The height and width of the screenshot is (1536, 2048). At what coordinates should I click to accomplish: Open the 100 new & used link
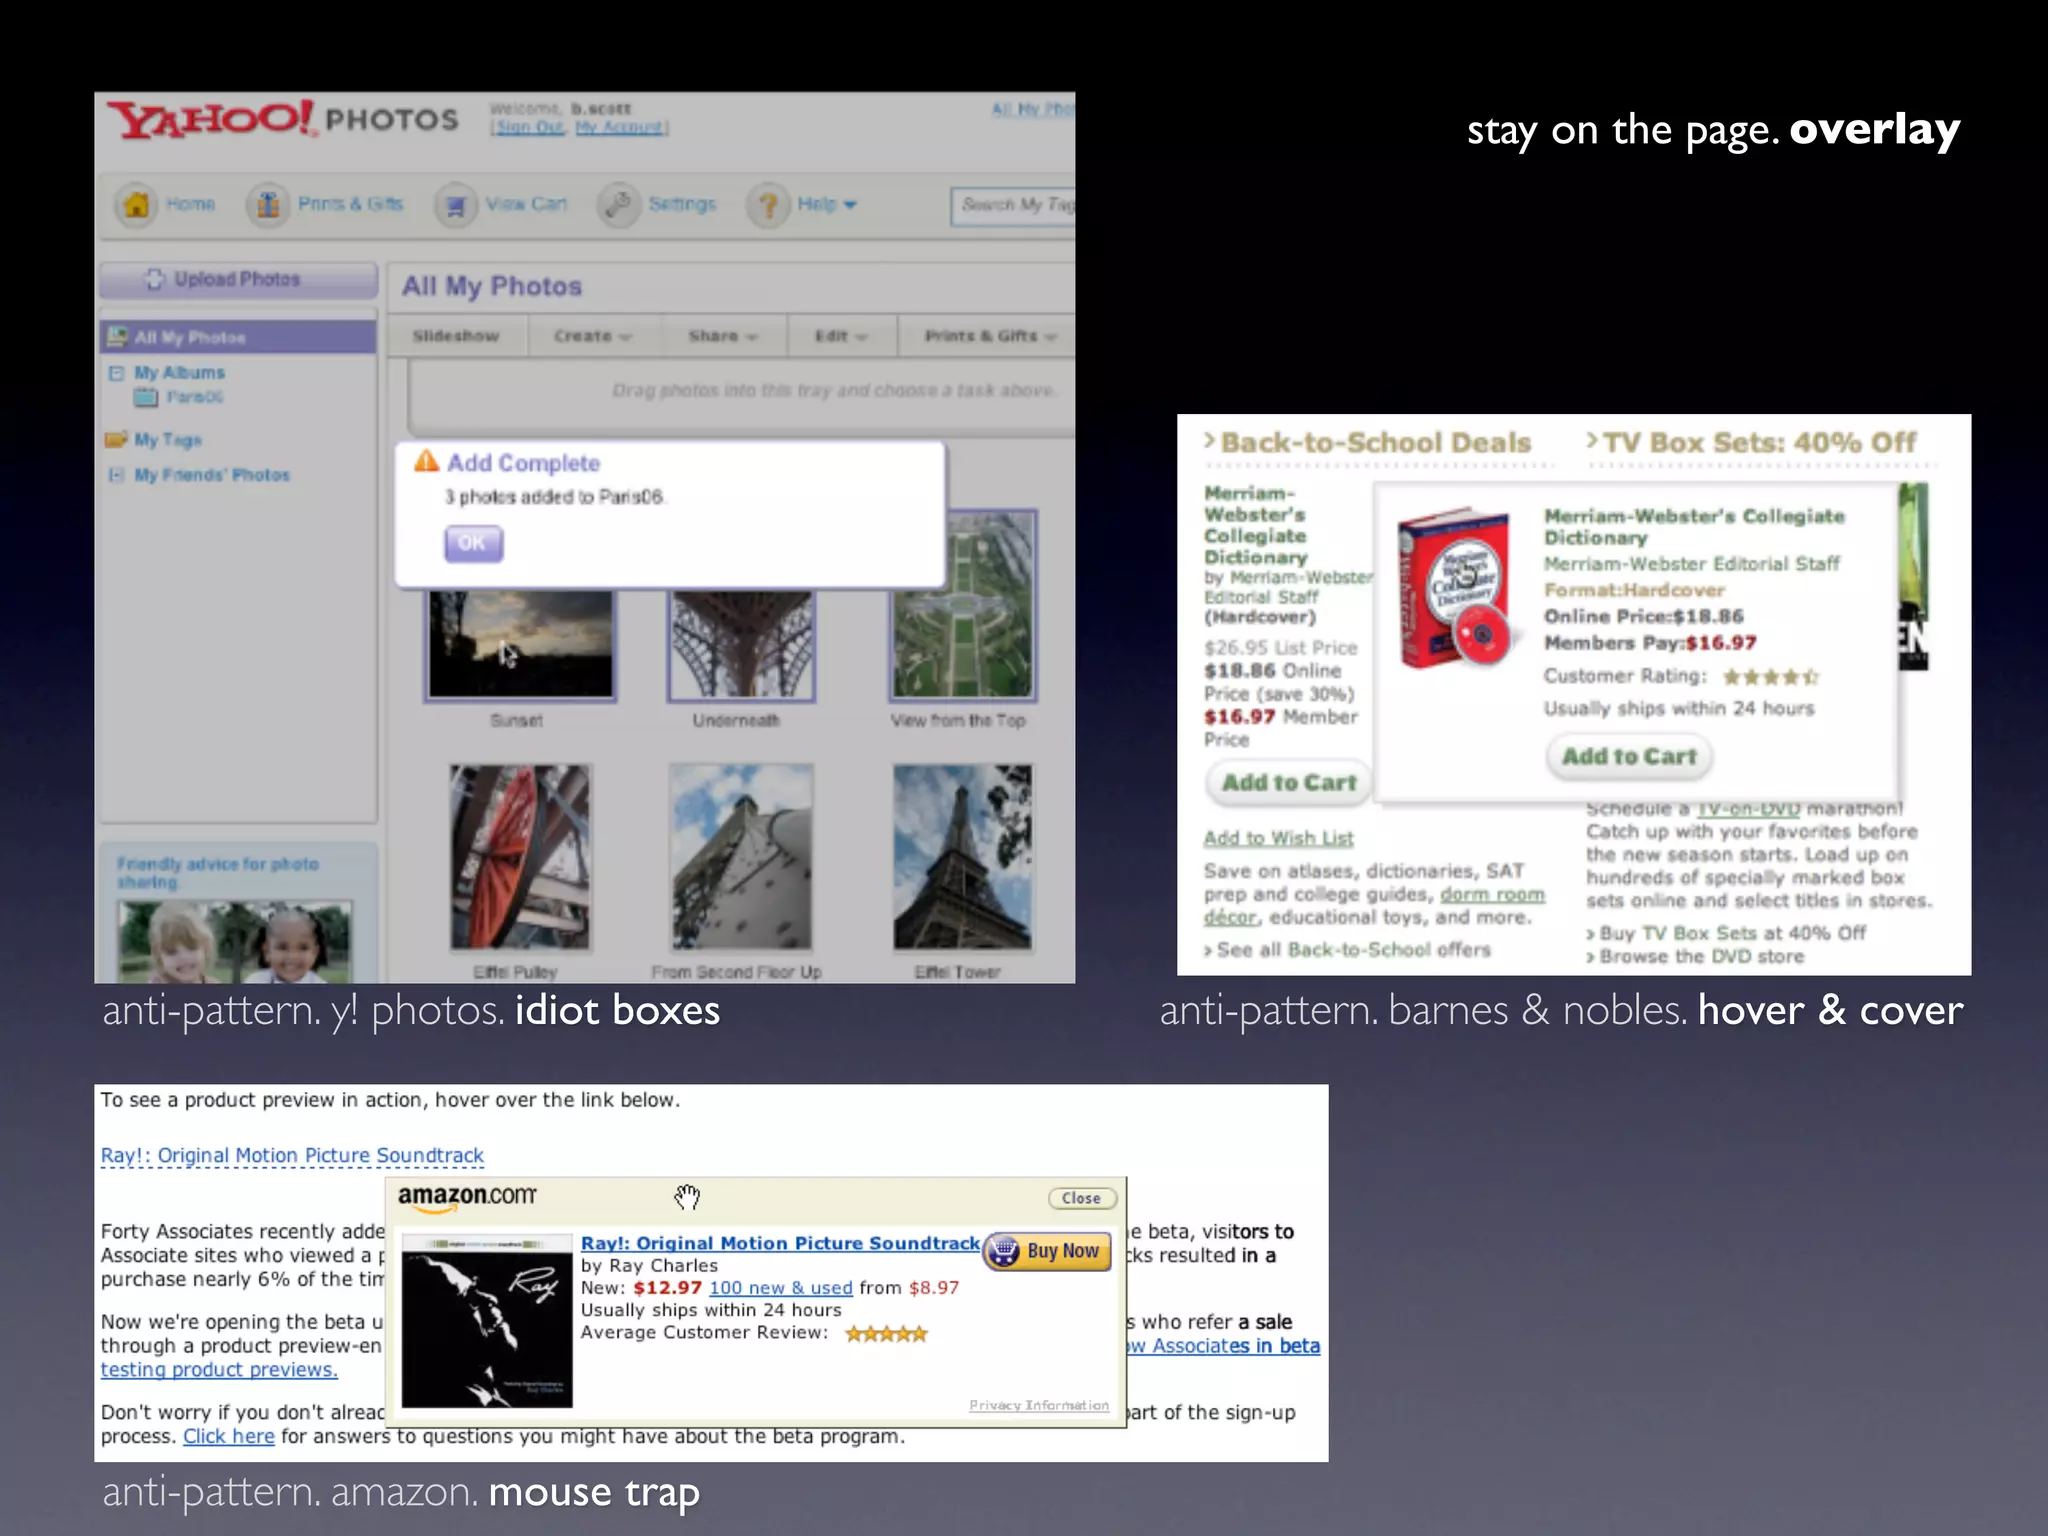pyautogui.click(x=781, y=1288)
